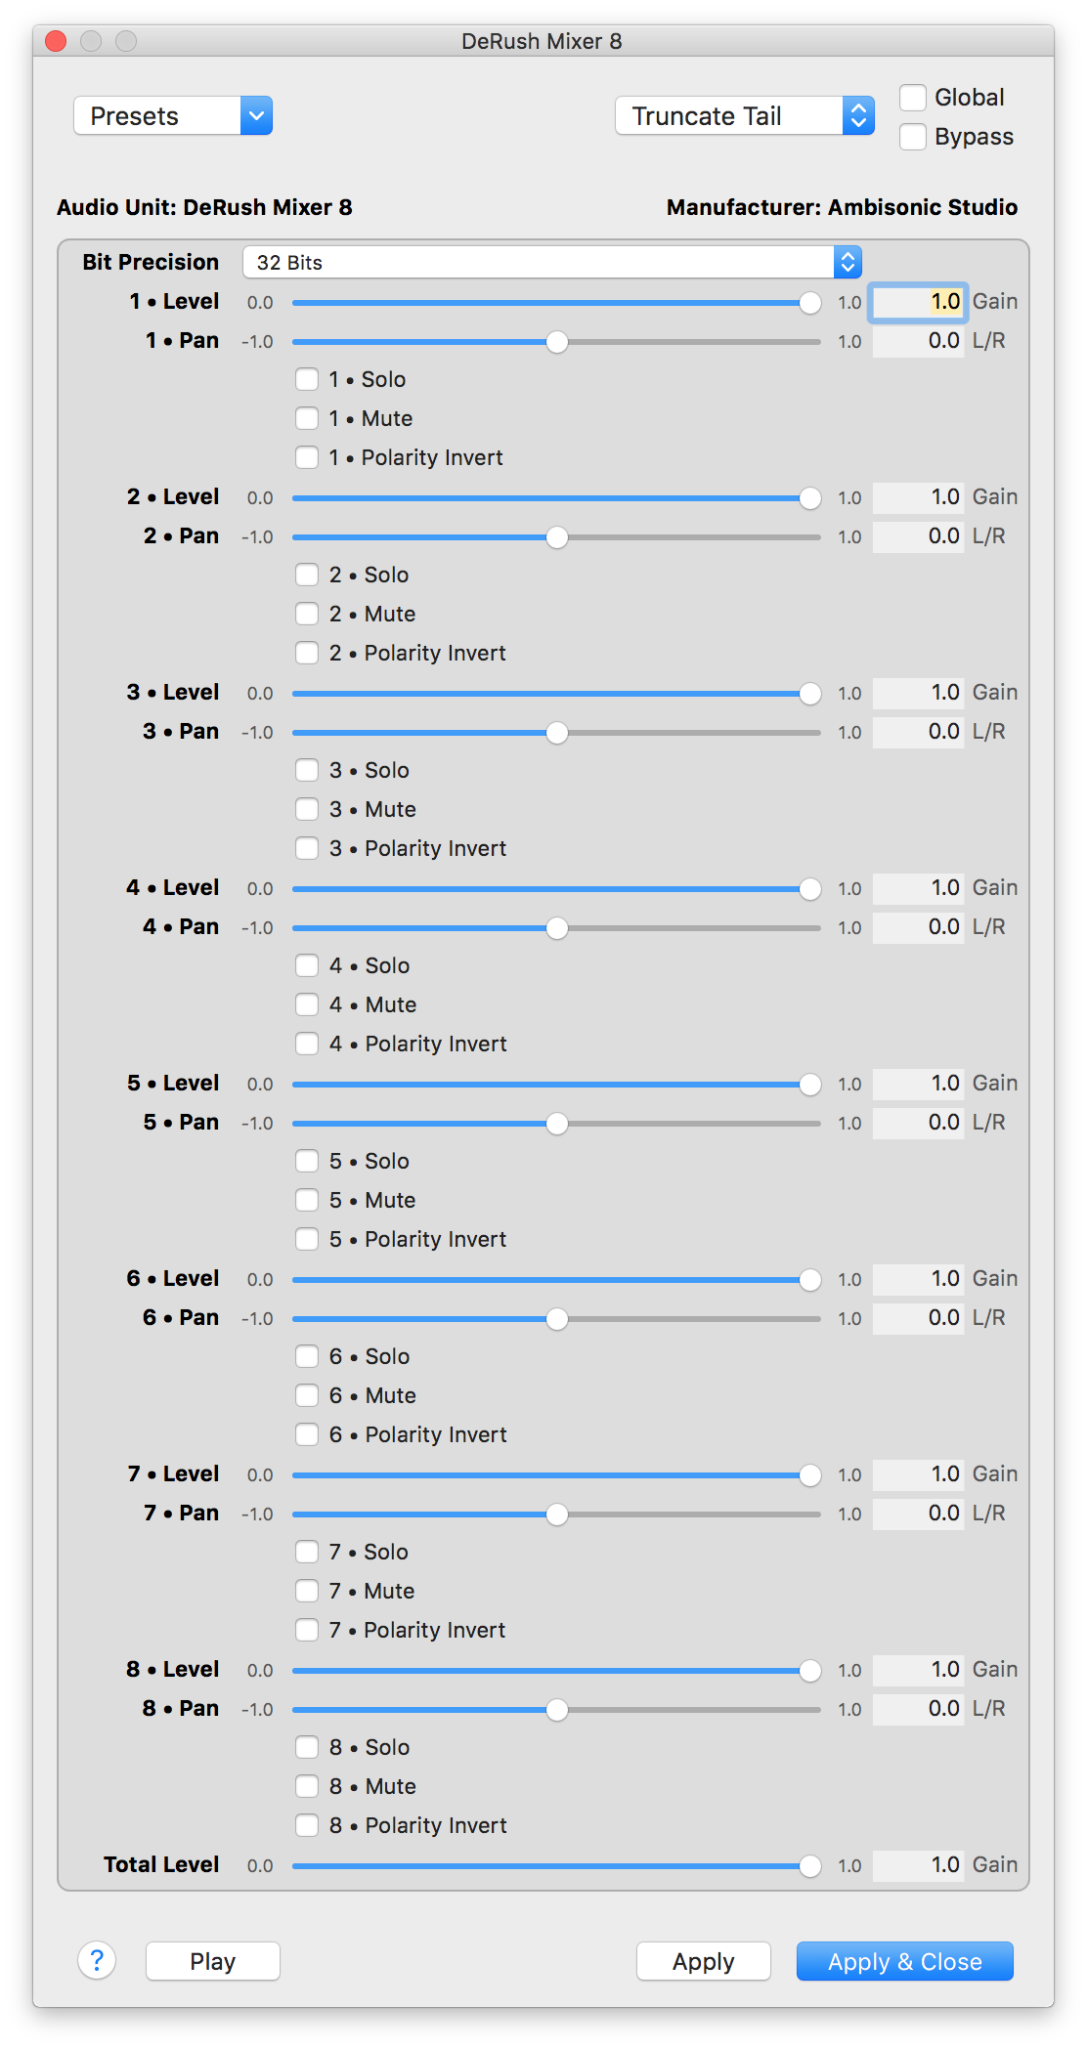1087x2048 pixels.
Task: Click Apply & Close
Action: 904,1962
